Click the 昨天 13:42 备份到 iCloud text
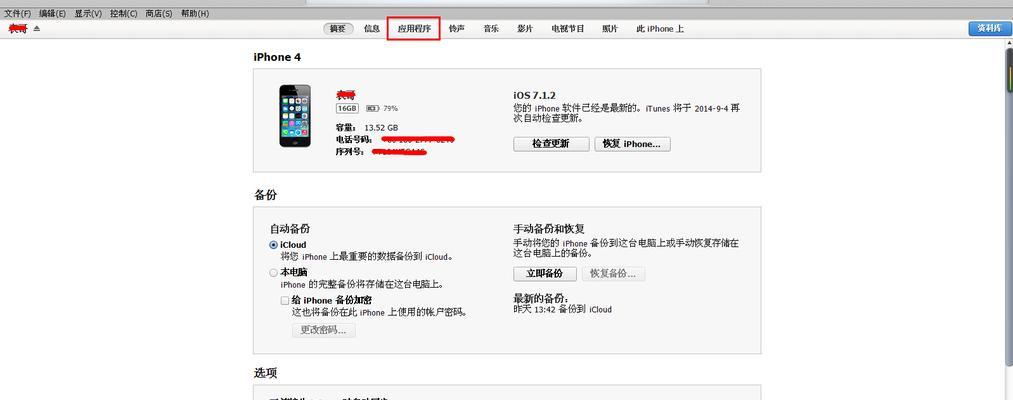Screen dimensions: 1013x400 (x=563, y=310)
